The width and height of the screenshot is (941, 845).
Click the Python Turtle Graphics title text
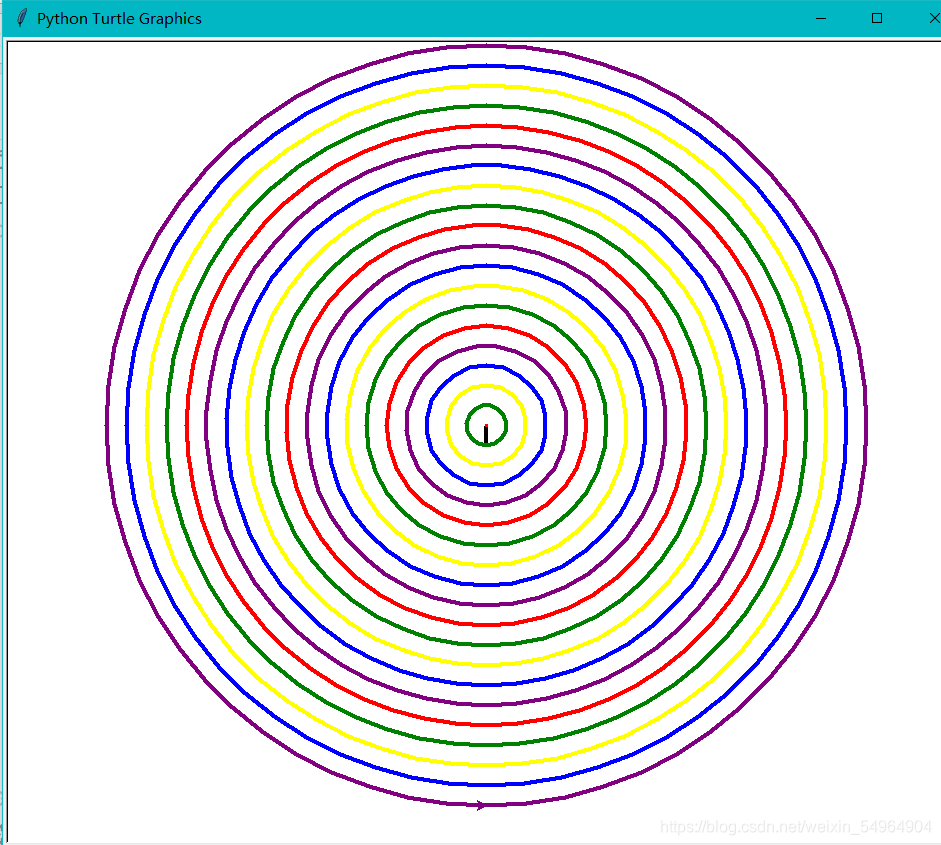pos(119,19)
